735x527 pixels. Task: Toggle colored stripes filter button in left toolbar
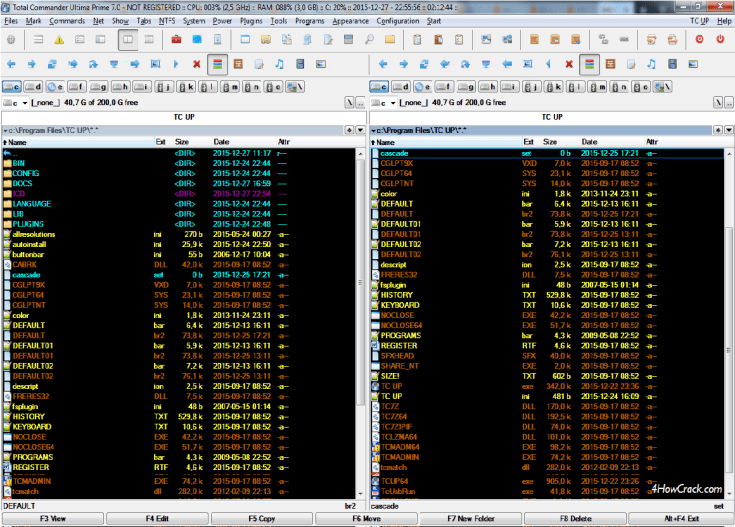pyautogui.click(x=218, y=64)
